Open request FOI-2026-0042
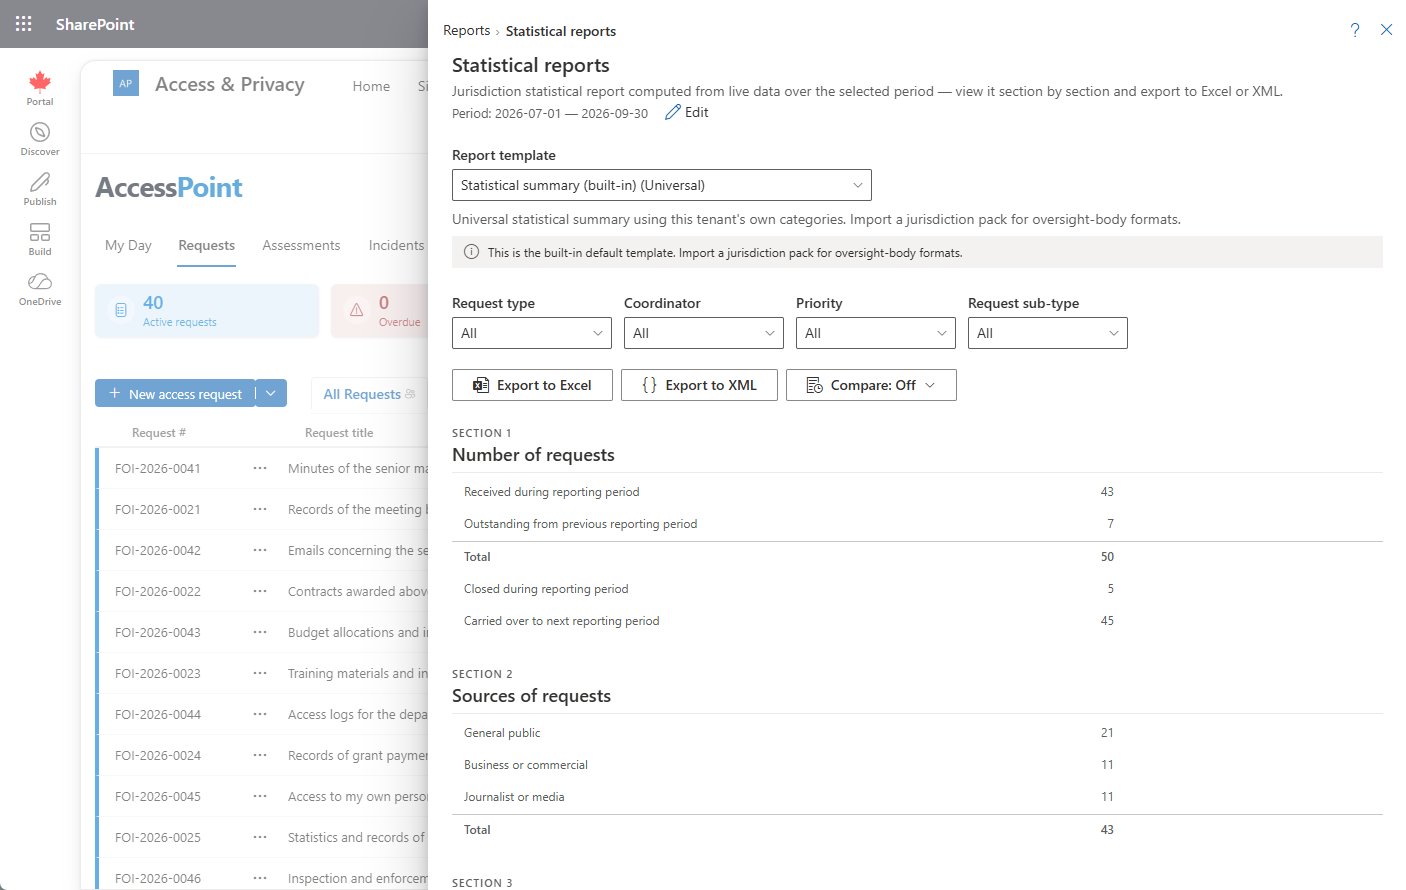 click(158, 550)
